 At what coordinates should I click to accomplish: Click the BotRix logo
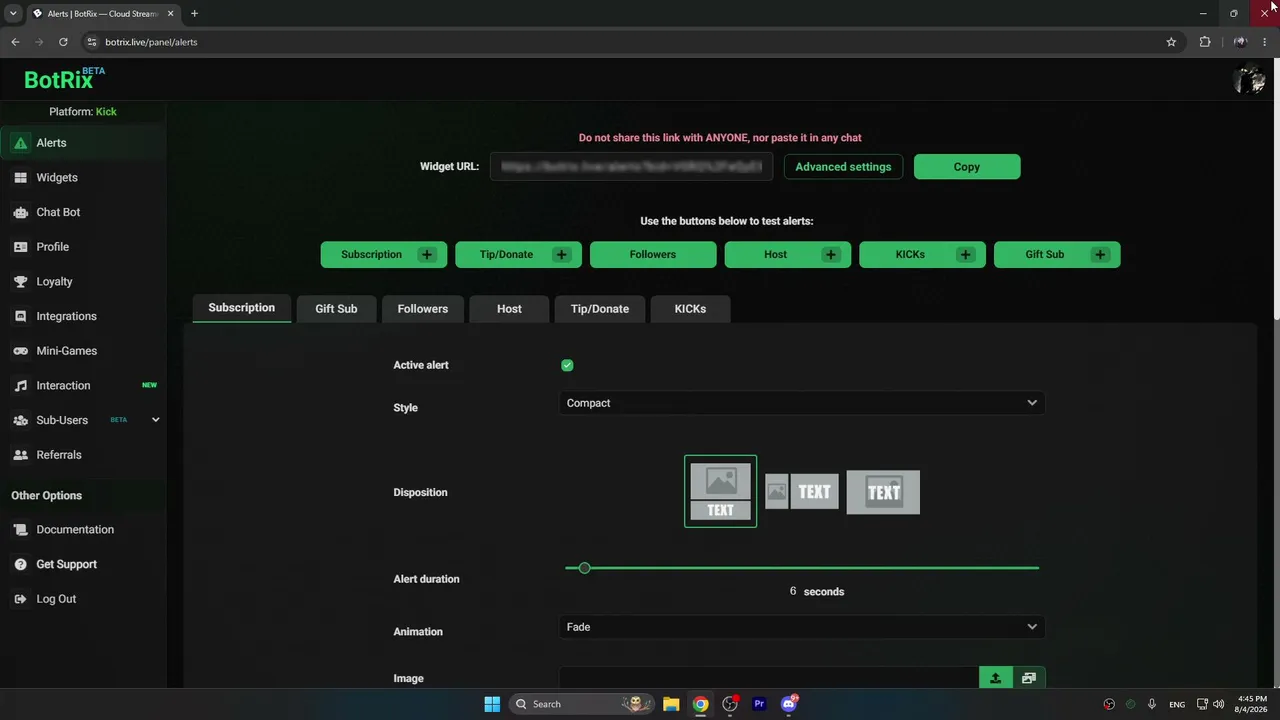tap(64, 79)
